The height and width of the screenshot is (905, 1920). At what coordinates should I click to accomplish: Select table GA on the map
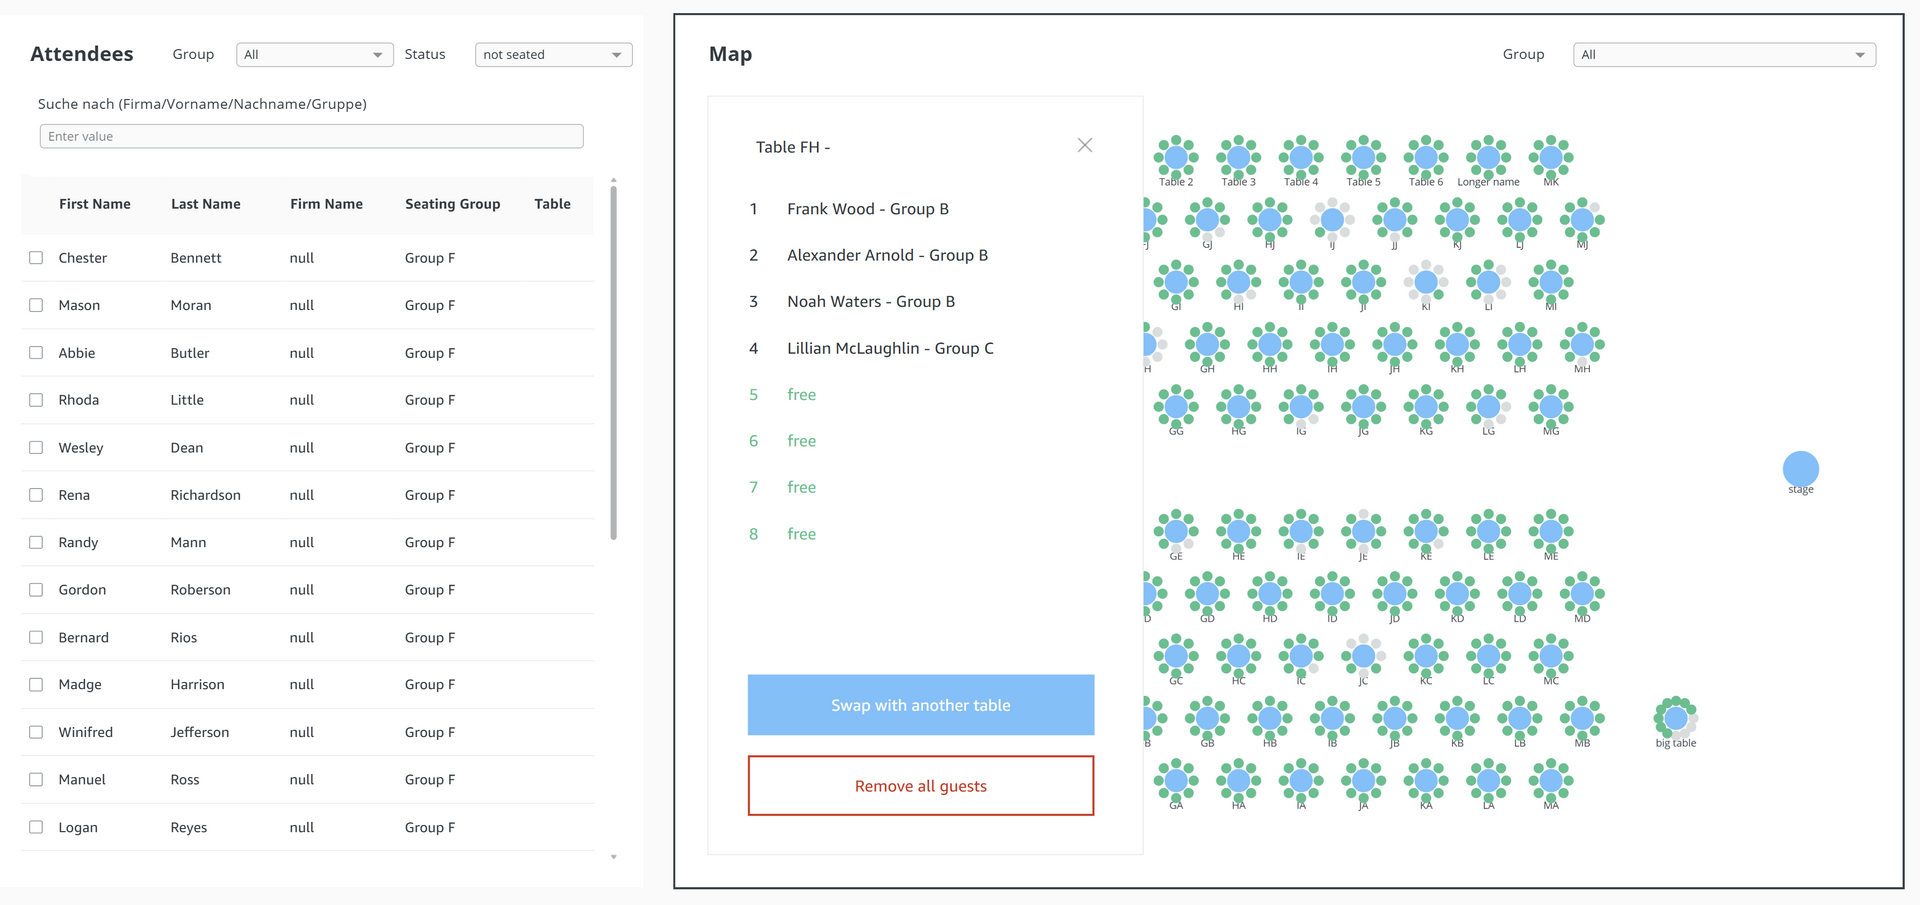click(1176, 780)
